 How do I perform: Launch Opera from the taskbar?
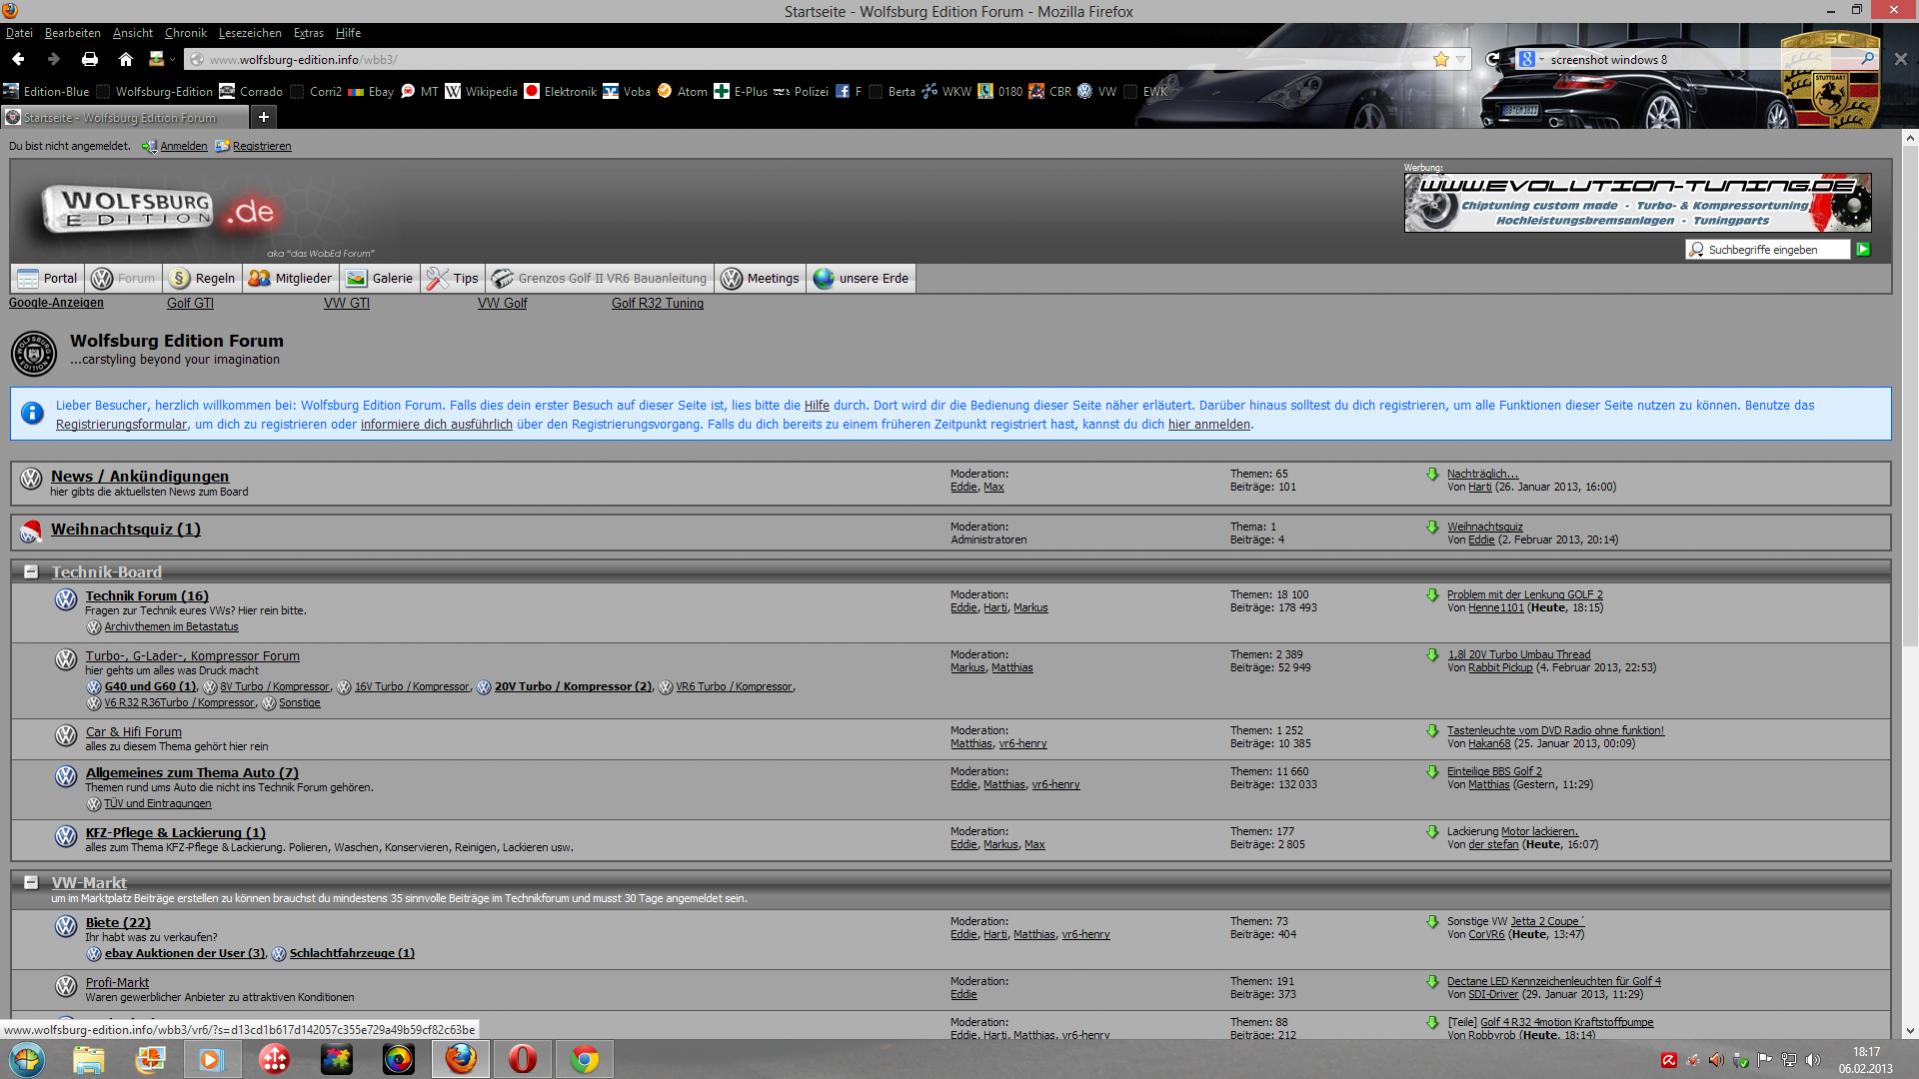pos(523,1059)
